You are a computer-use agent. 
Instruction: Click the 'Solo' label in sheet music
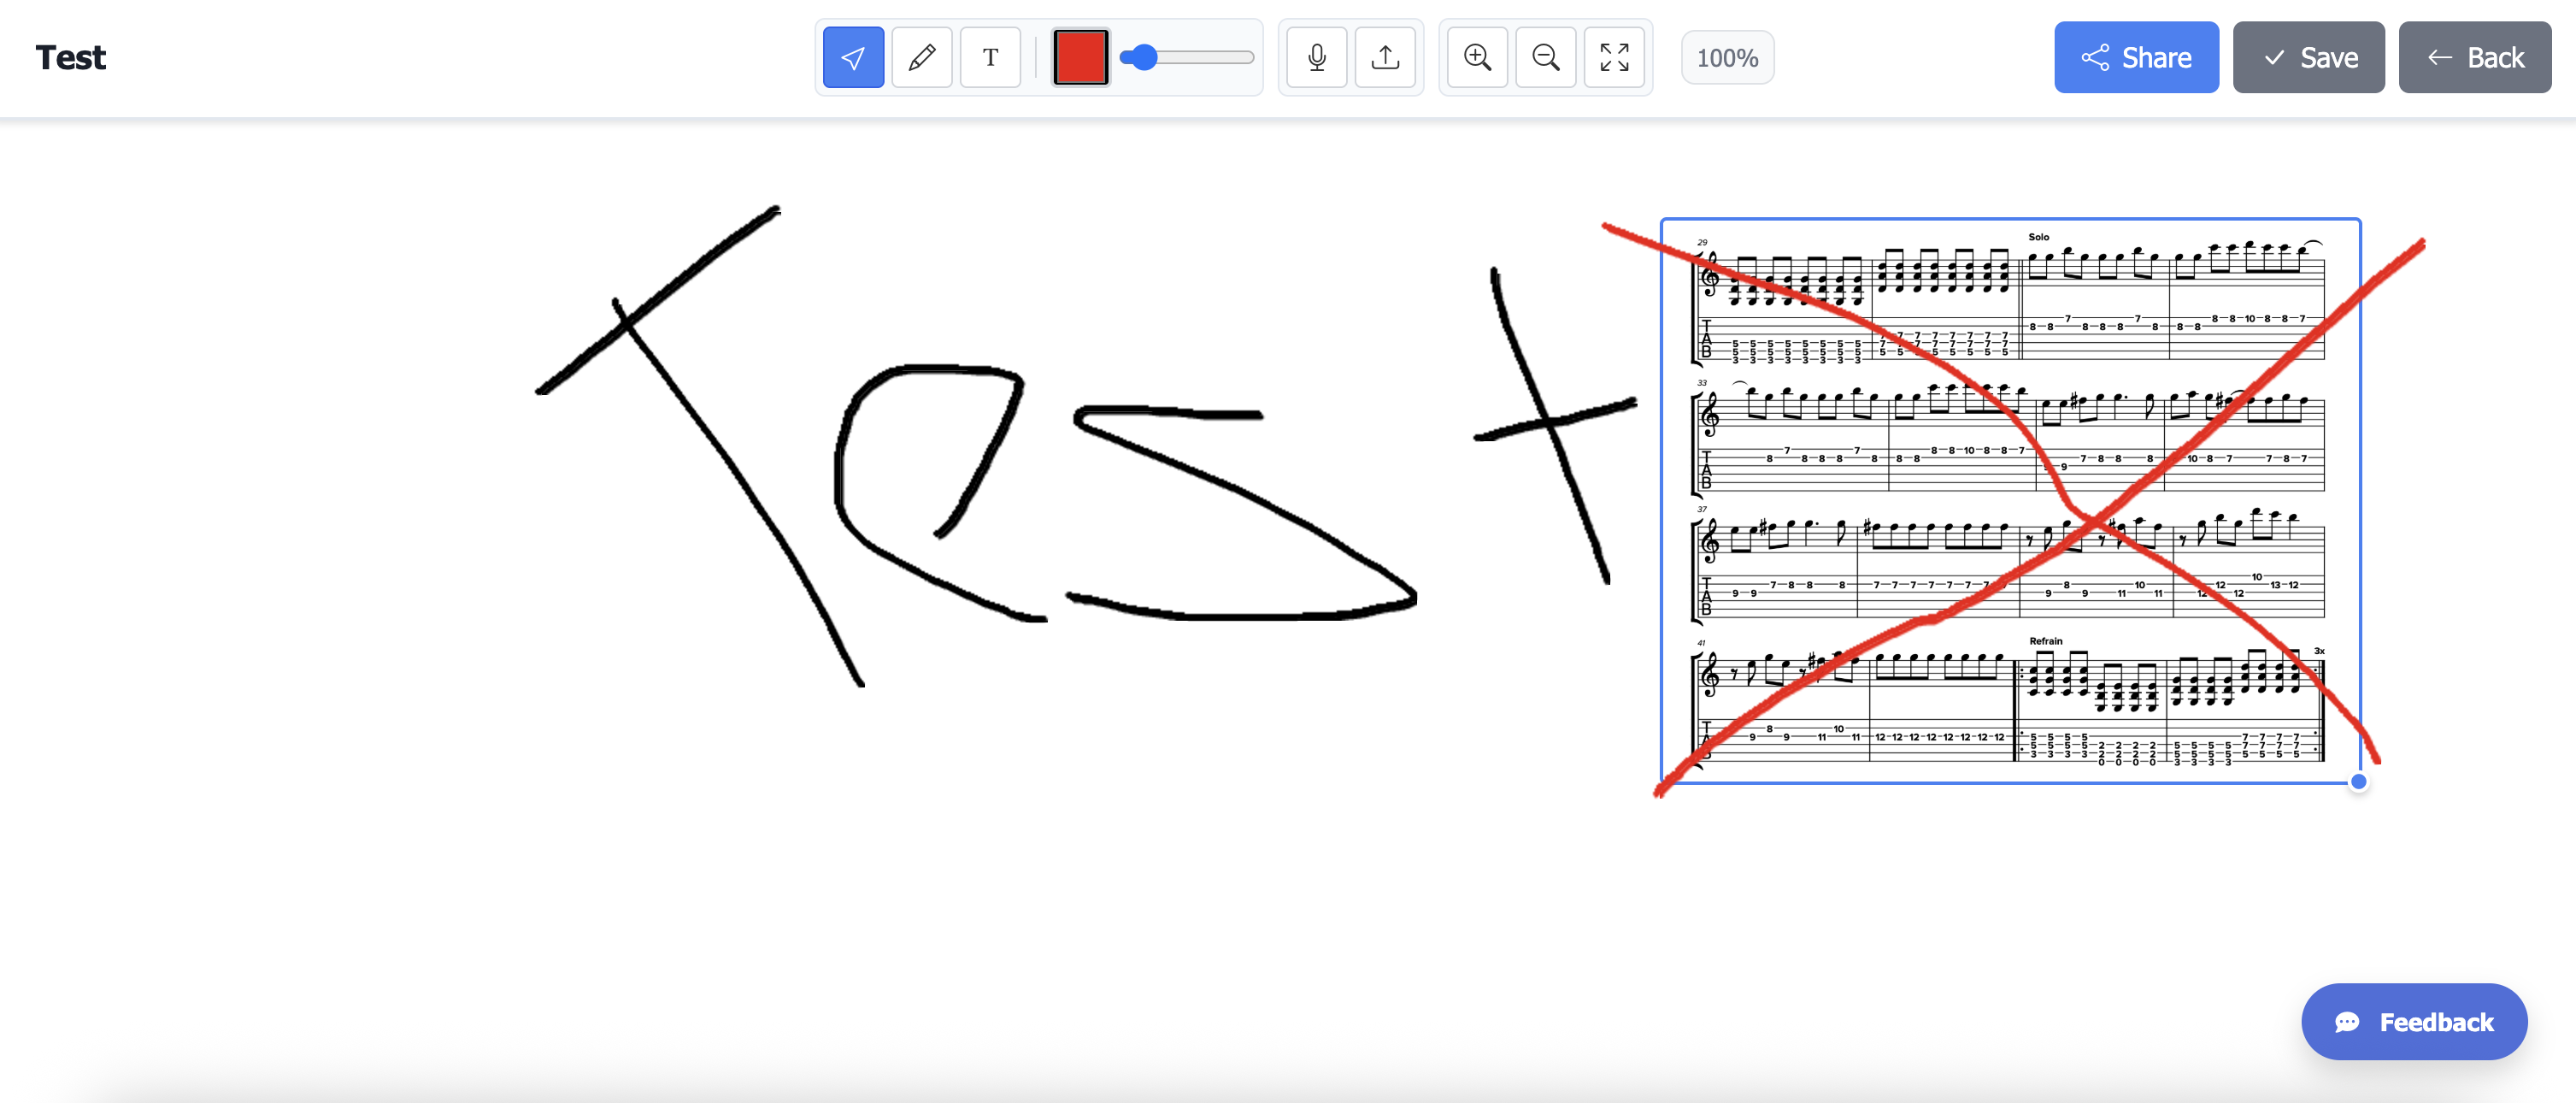[2038, 237]
